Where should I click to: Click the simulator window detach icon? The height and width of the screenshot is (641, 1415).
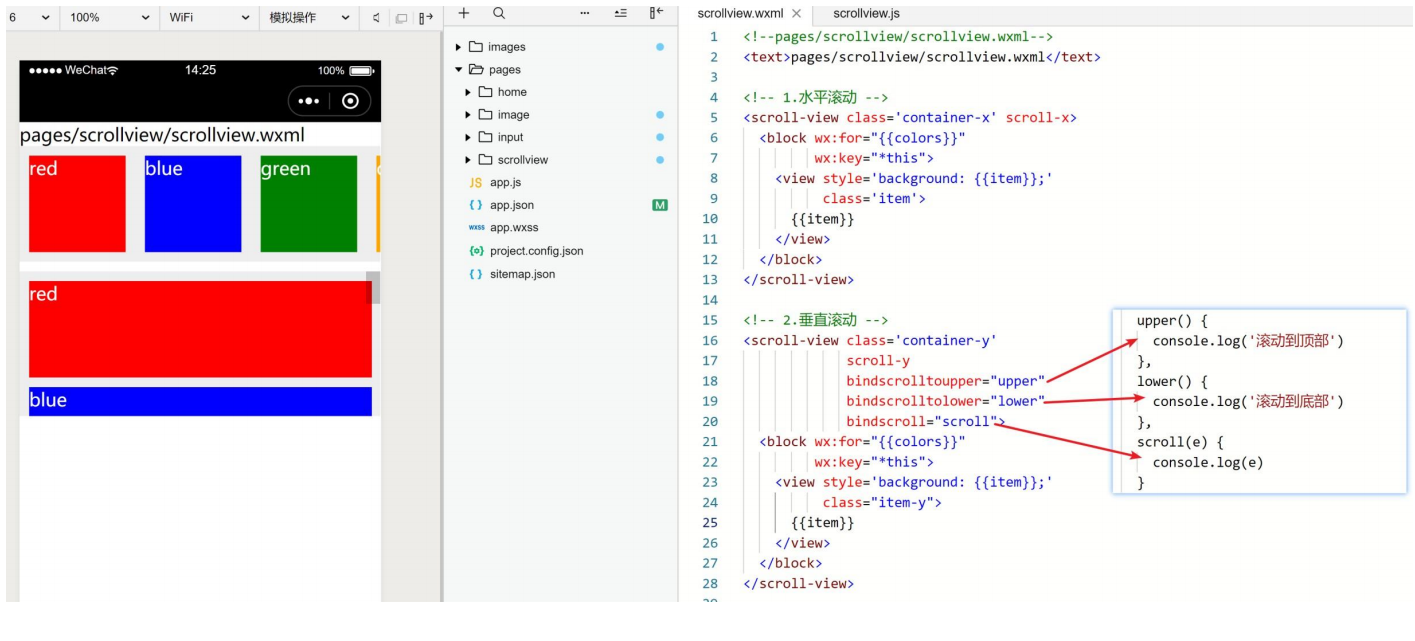point(401,18)
